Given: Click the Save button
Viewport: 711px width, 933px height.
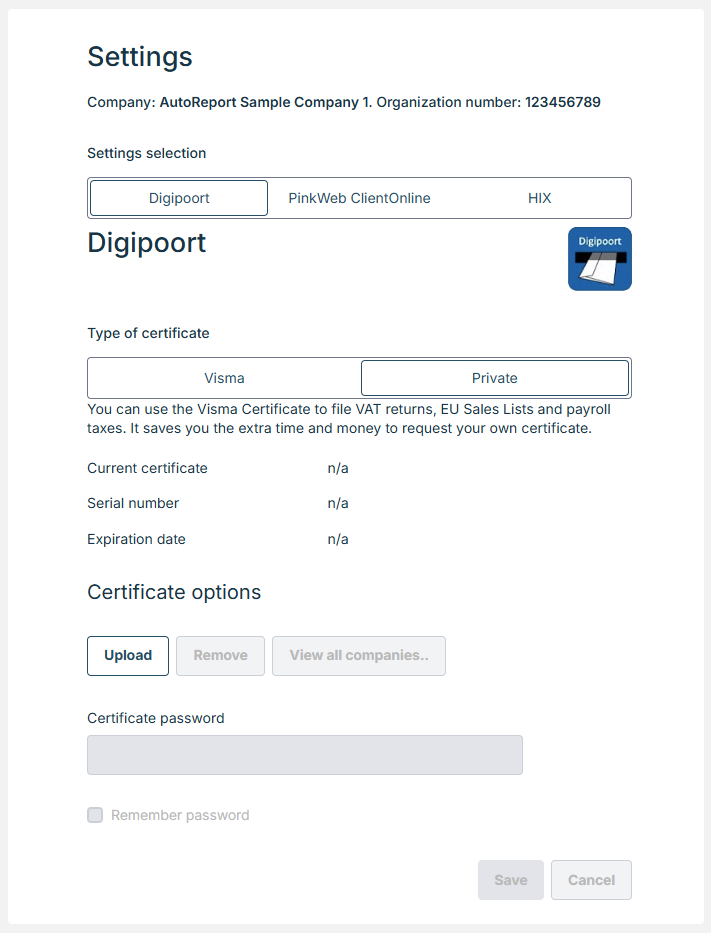Looking at the screenshot, I should [x=510, y=880].
